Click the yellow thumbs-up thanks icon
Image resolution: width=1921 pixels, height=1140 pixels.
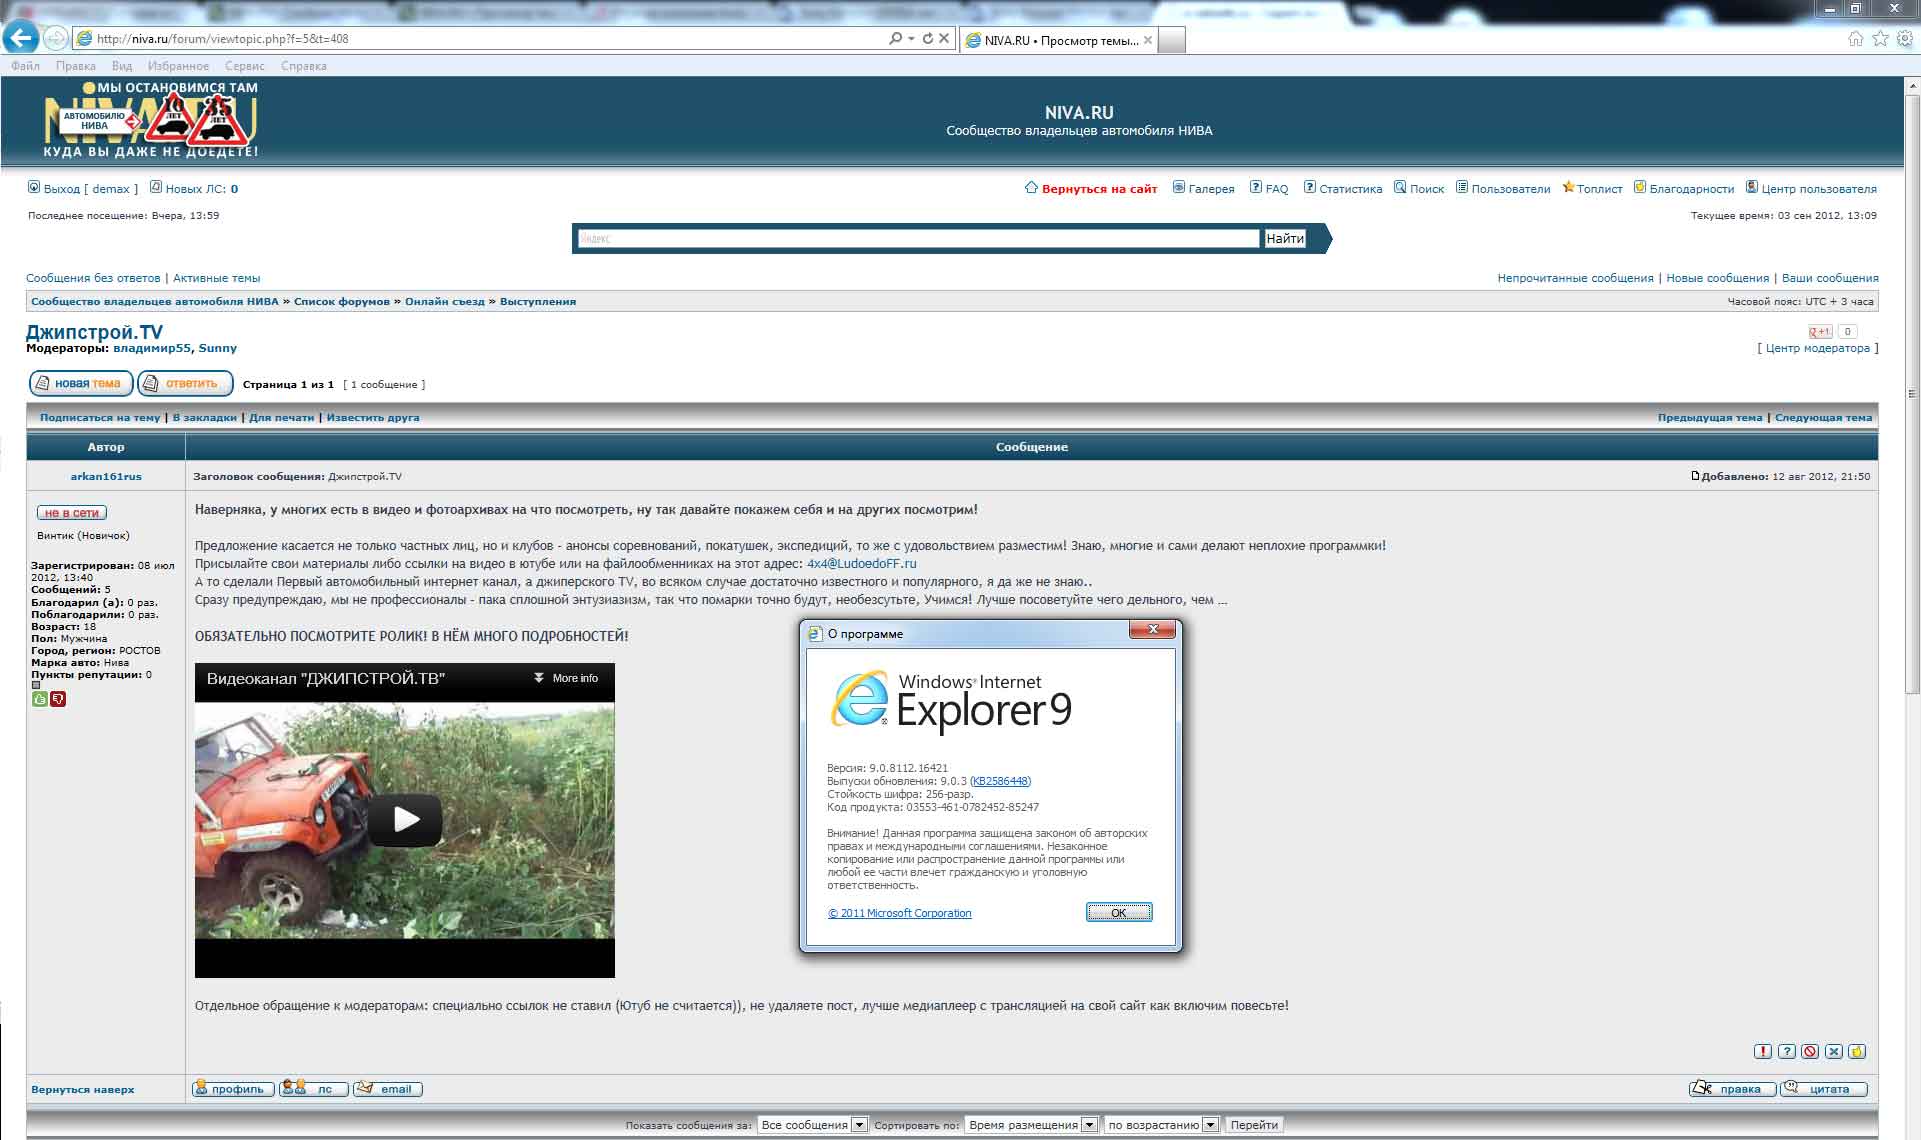[x=1857, y=1051]
